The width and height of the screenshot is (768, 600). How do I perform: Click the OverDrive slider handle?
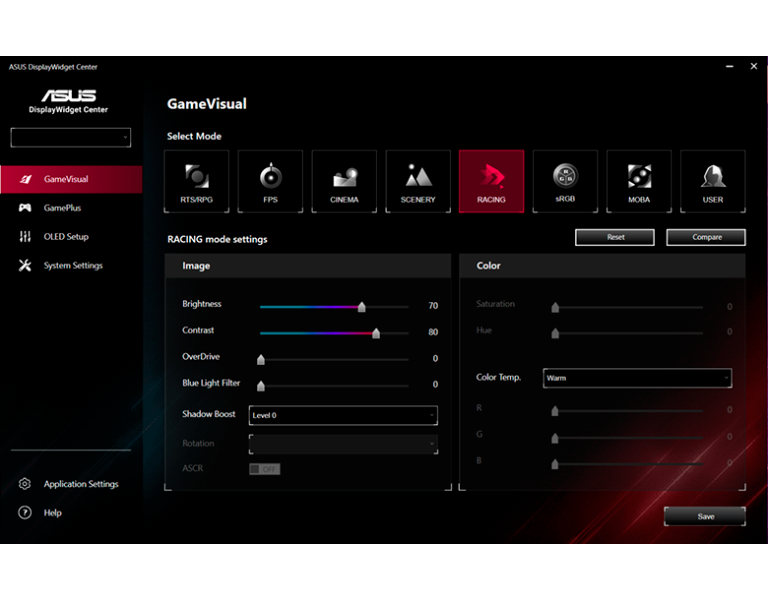(x=261, y=360)
